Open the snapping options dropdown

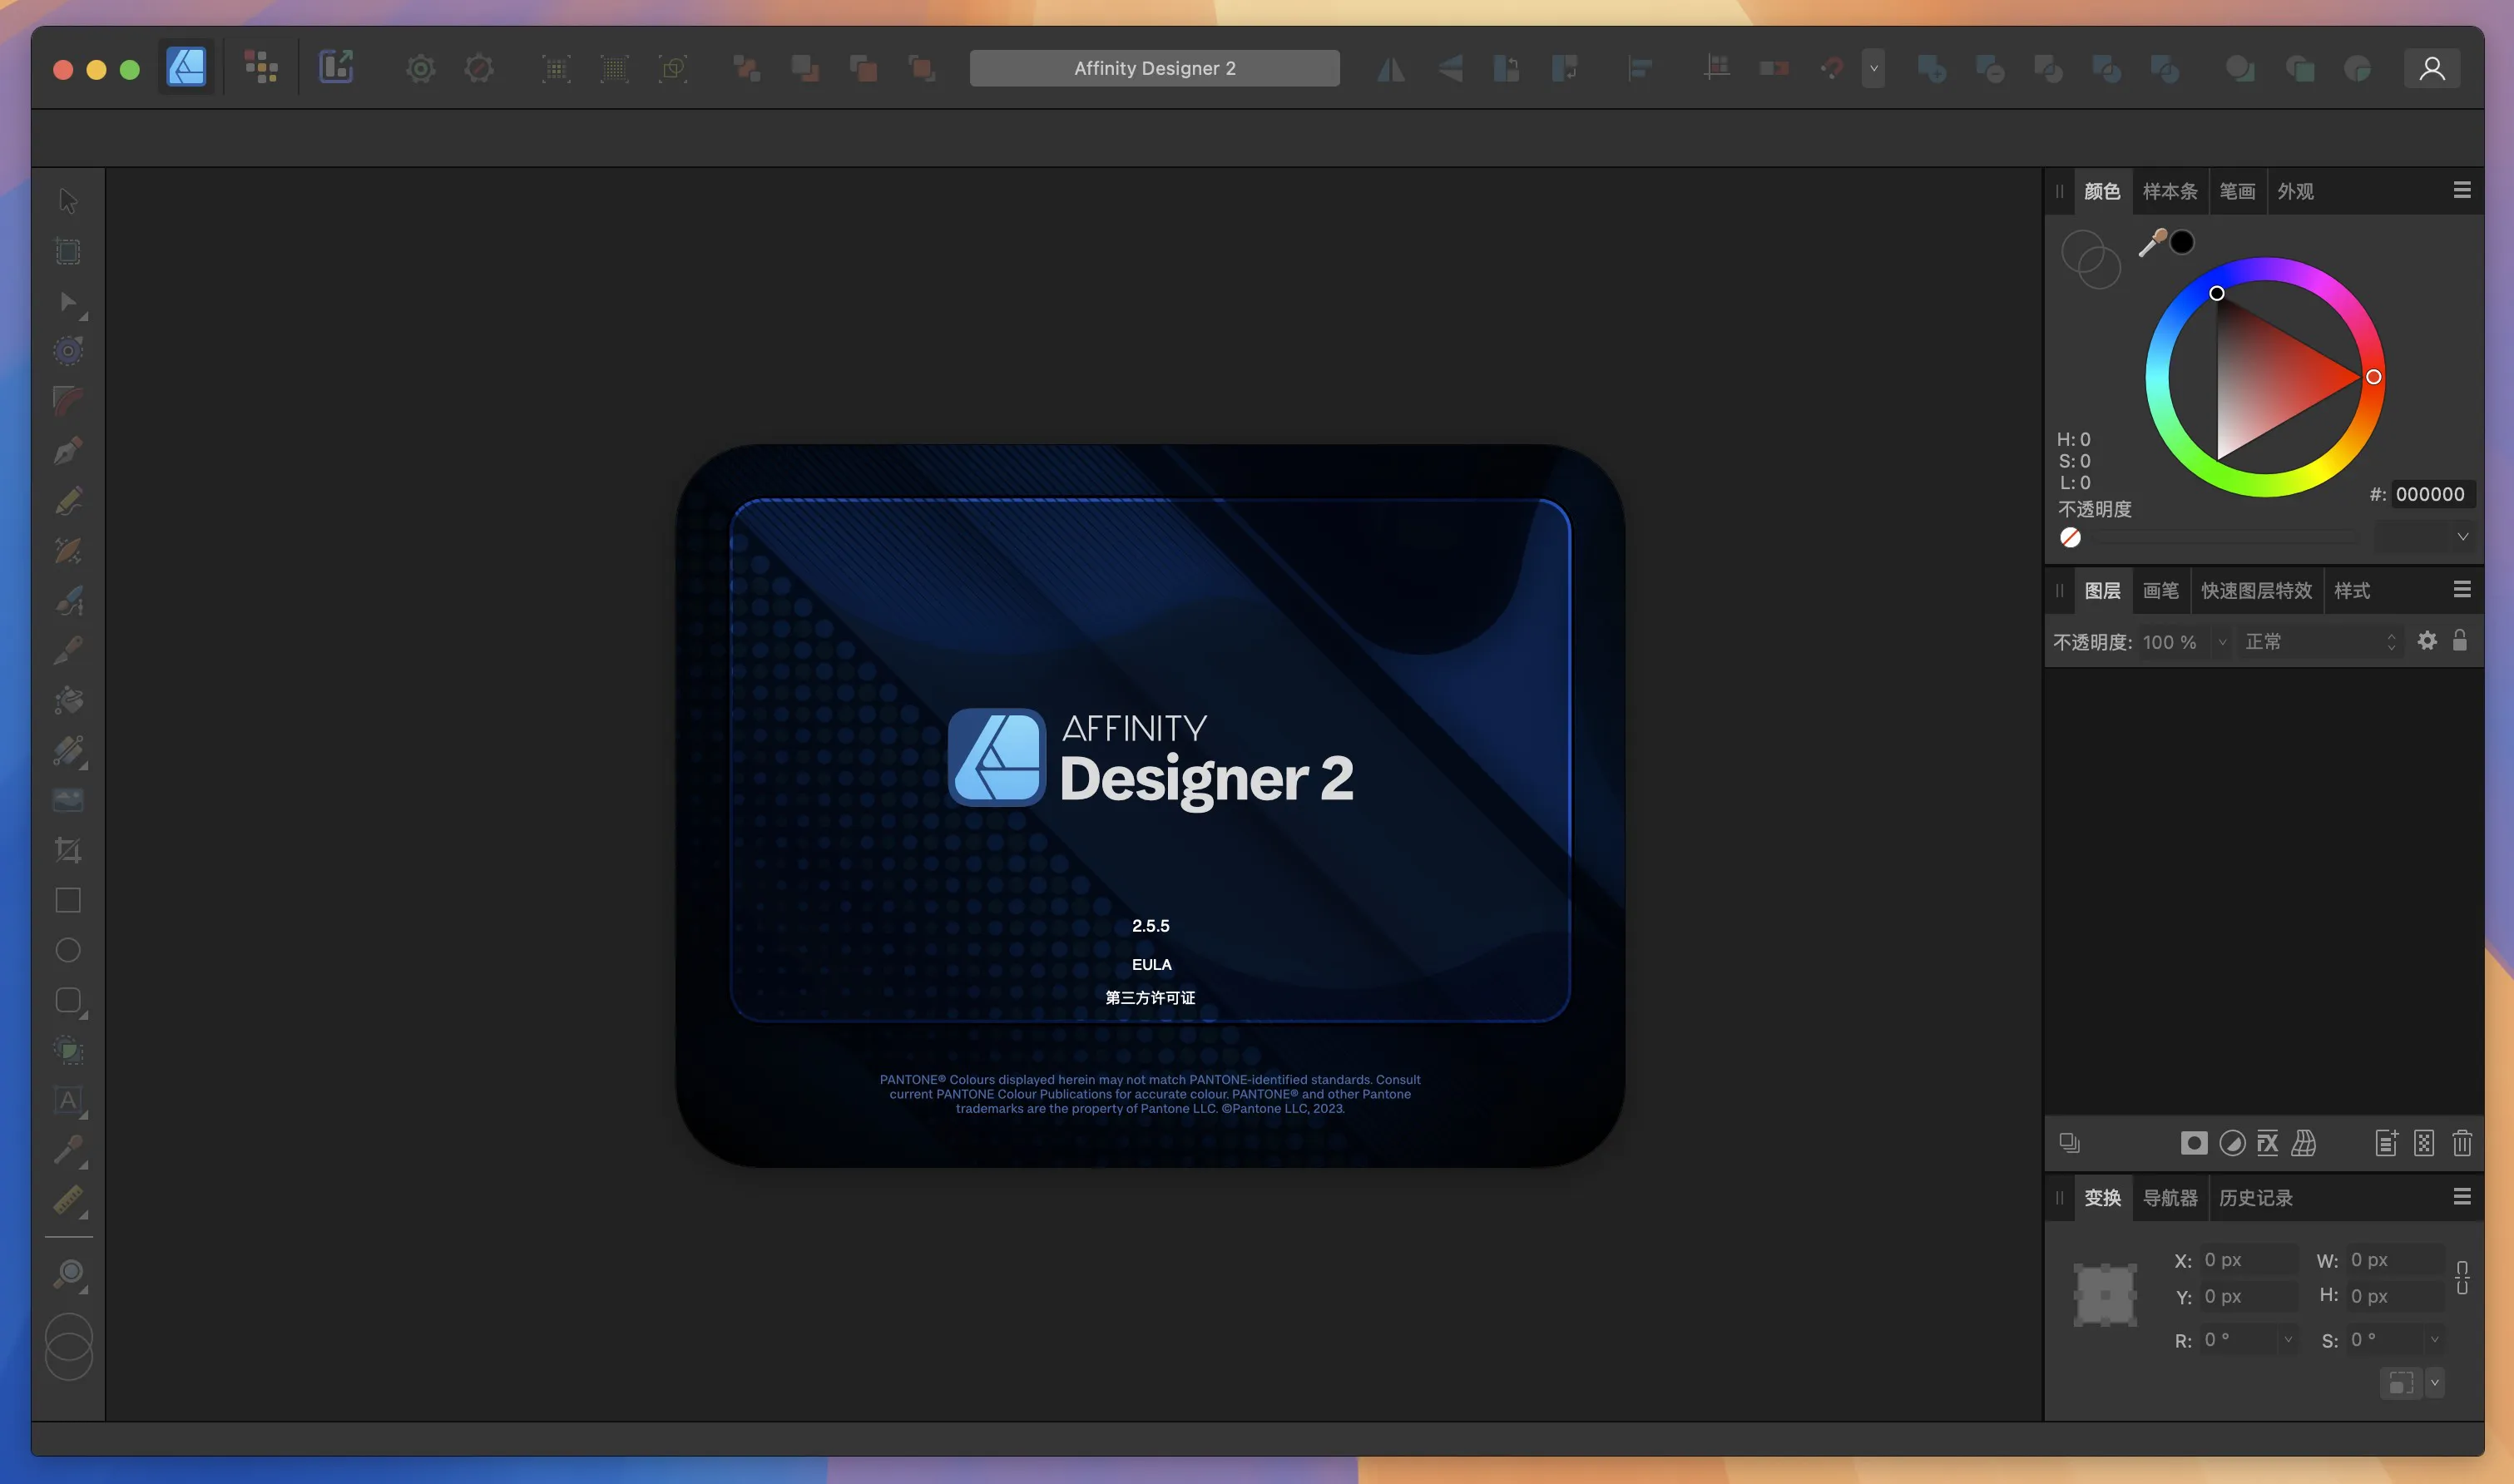1873,69
